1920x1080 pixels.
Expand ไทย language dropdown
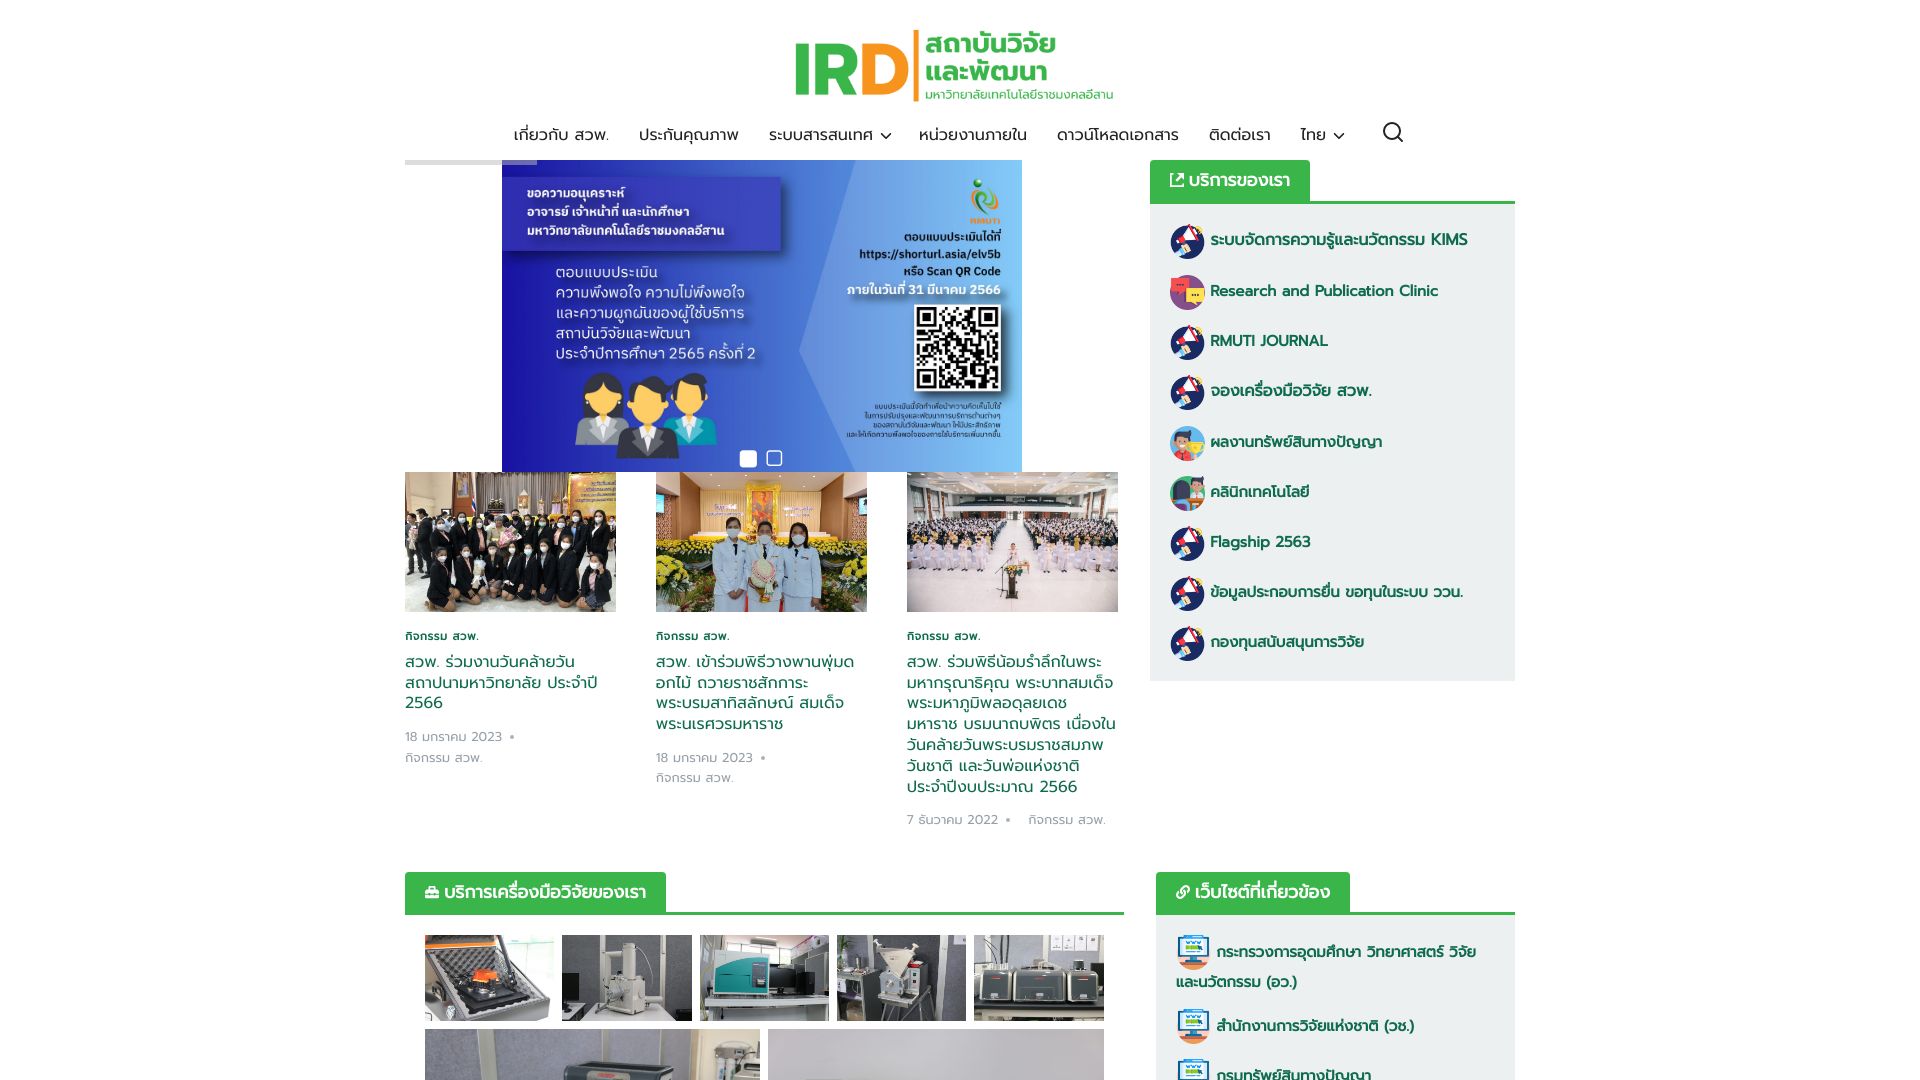coord(1322,135)
